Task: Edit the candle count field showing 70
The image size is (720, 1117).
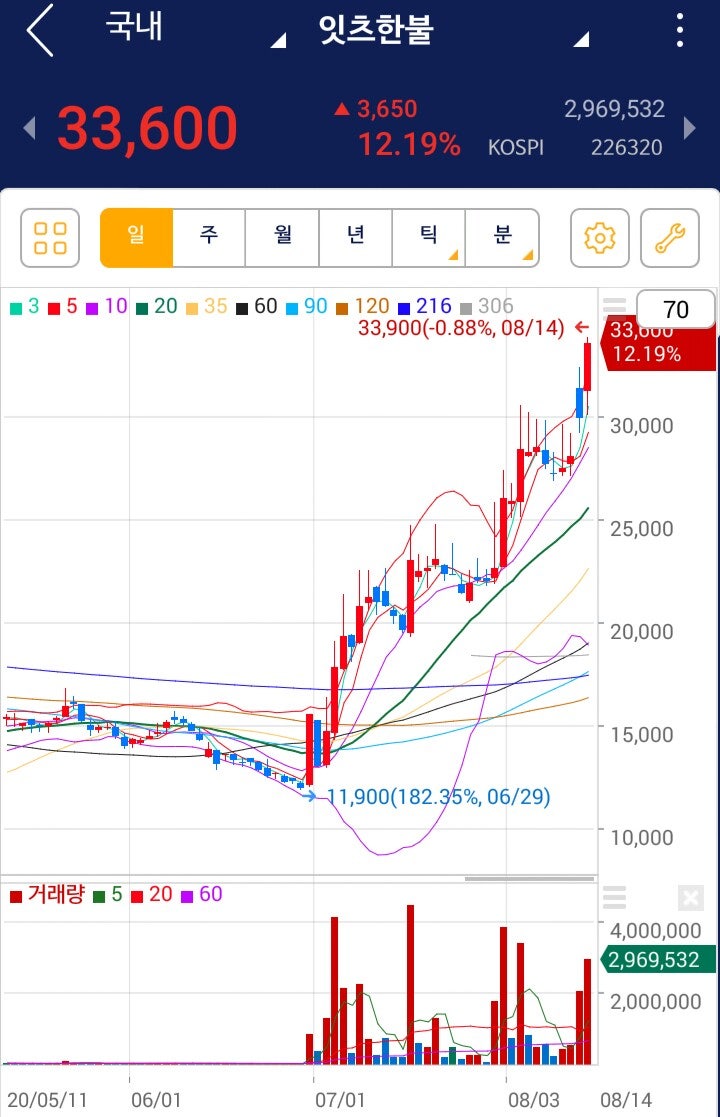Action: pyautogui.click(x=675, y=309)
